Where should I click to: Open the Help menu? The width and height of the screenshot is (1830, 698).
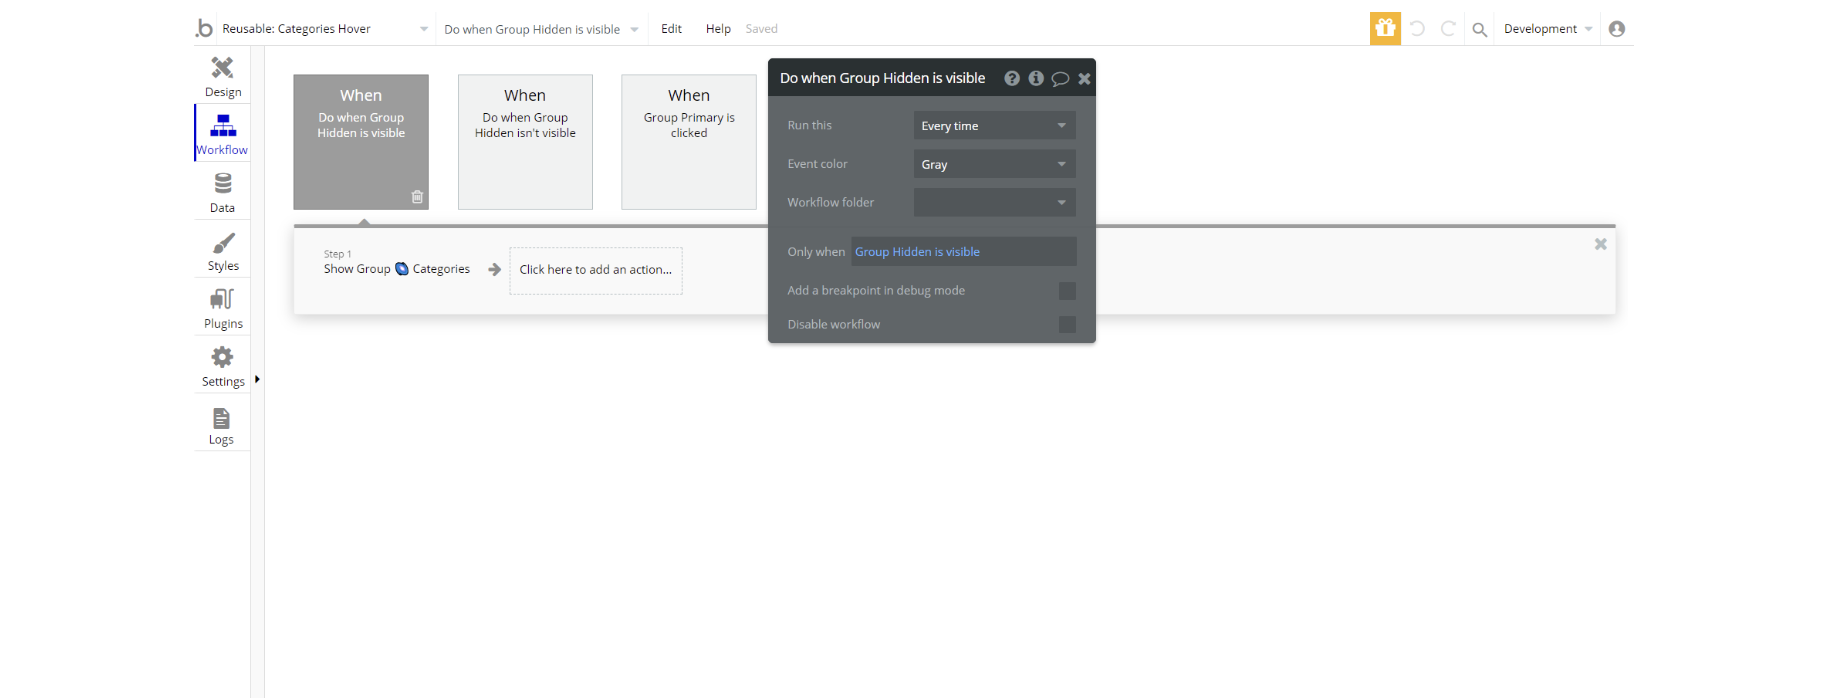point(717,29)
